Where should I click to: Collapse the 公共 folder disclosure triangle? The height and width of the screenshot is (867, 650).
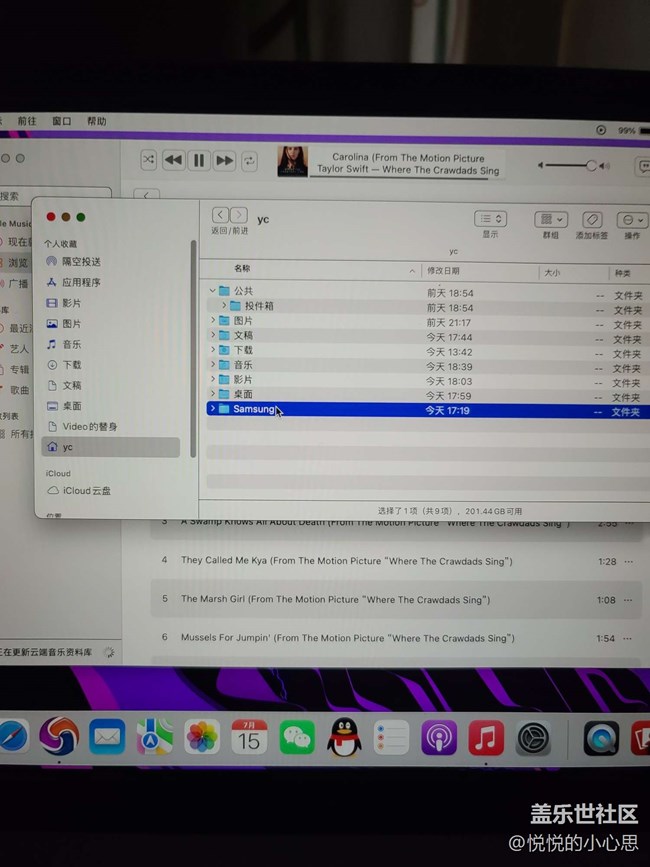(212, 292)
